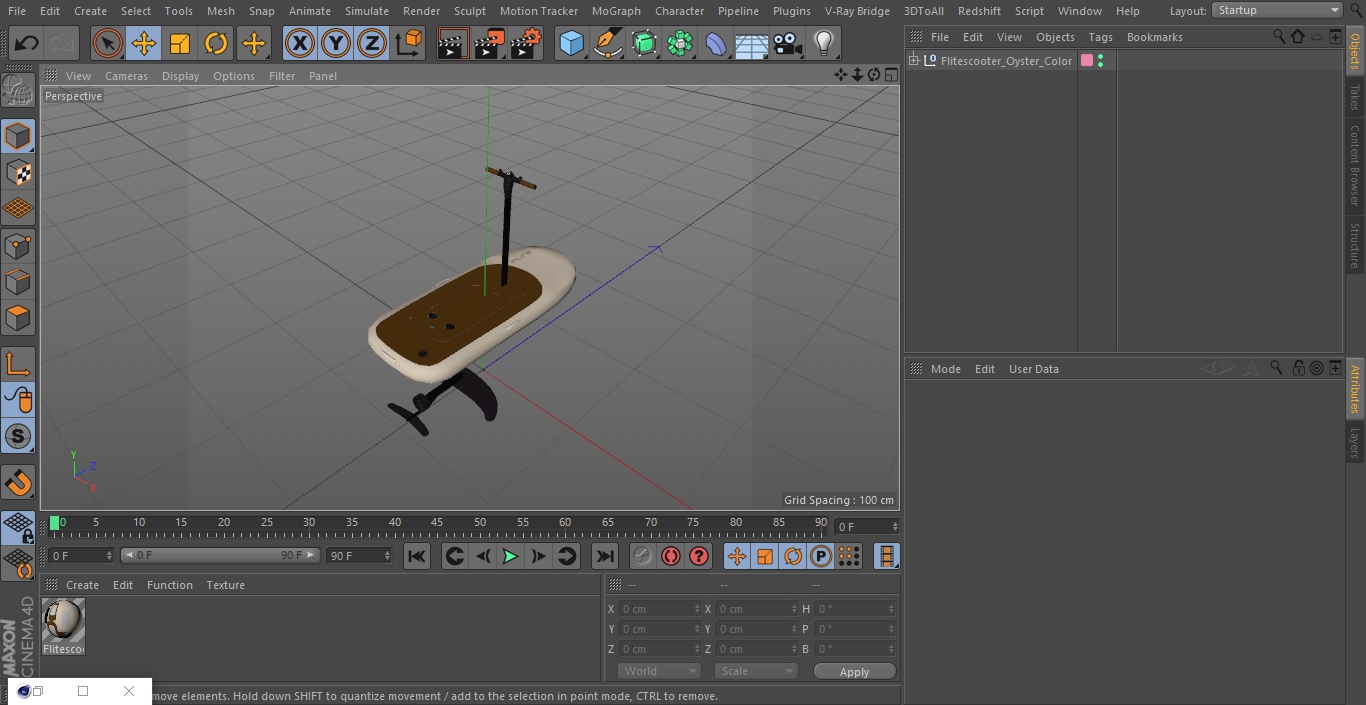
Task: Click the Make Editable icon
Action: (x=18, y=91)
